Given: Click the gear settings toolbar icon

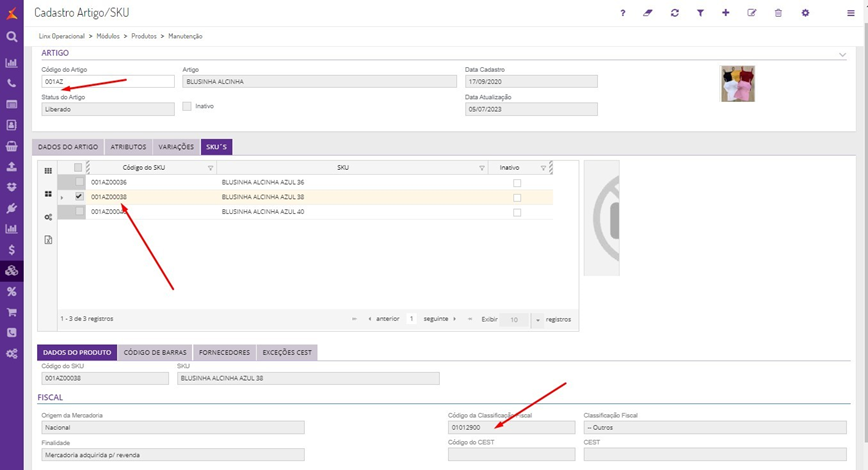Looking at the screenshot, I should [x=805, y=13].
